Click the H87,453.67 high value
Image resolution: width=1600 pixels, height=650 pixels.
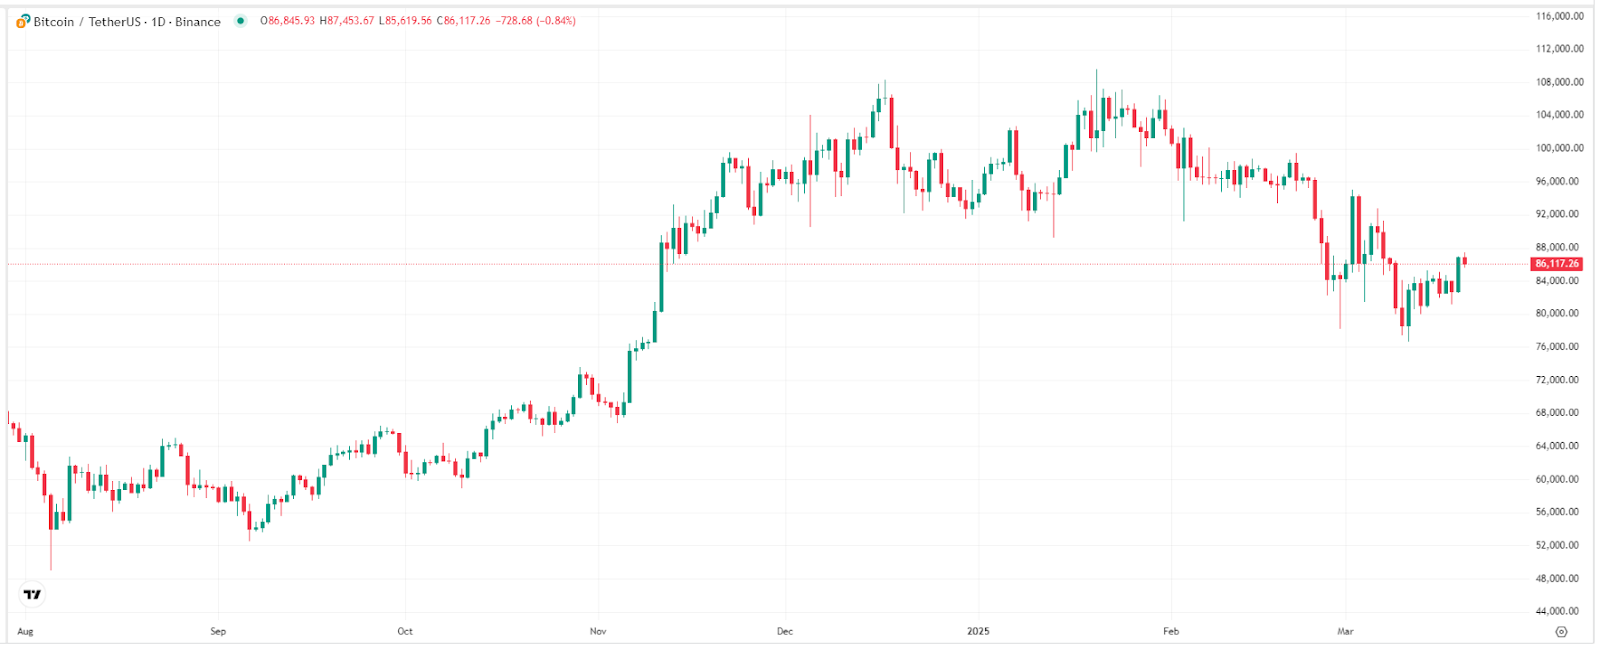[345, 18]
